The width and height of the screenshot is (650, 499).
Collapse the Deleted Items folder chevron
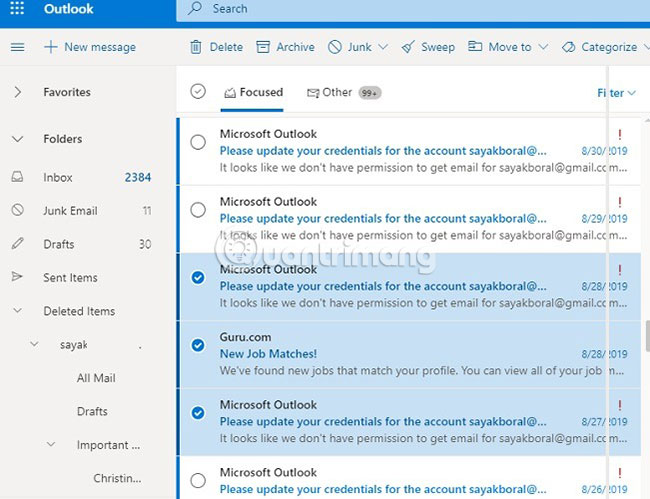click(17, 310)
